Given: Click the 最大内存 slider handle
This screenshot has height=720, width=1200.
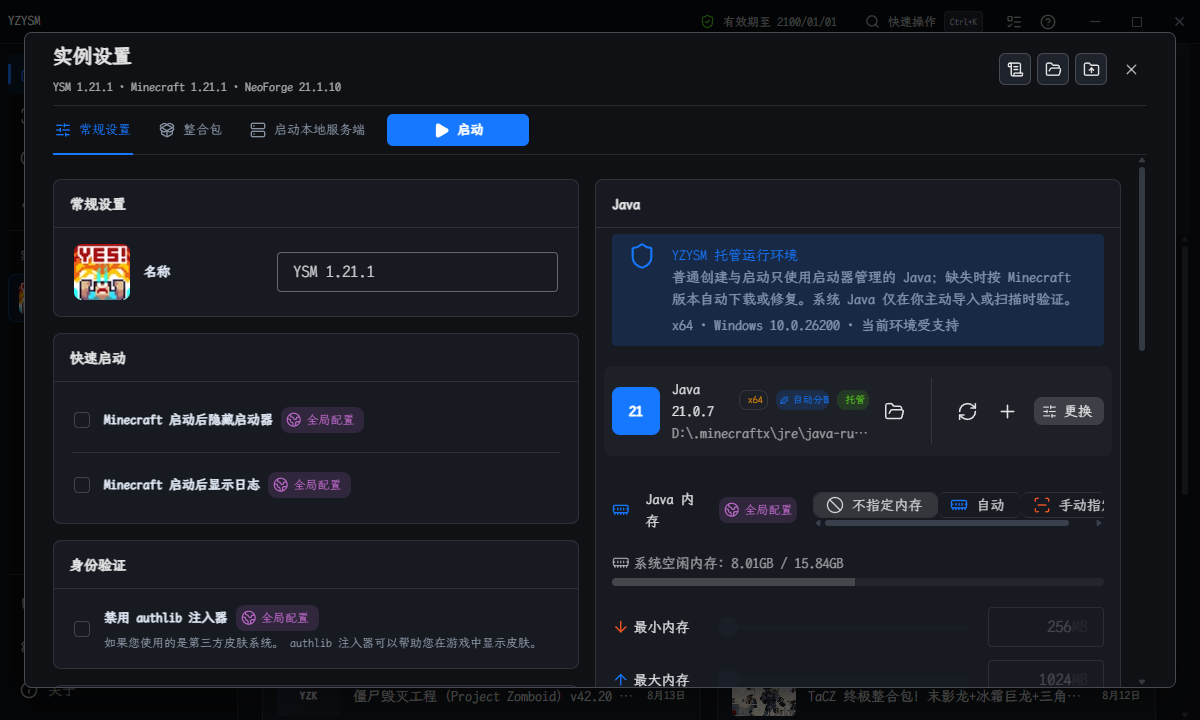Looking at the screenshot, I should [728, 679].
